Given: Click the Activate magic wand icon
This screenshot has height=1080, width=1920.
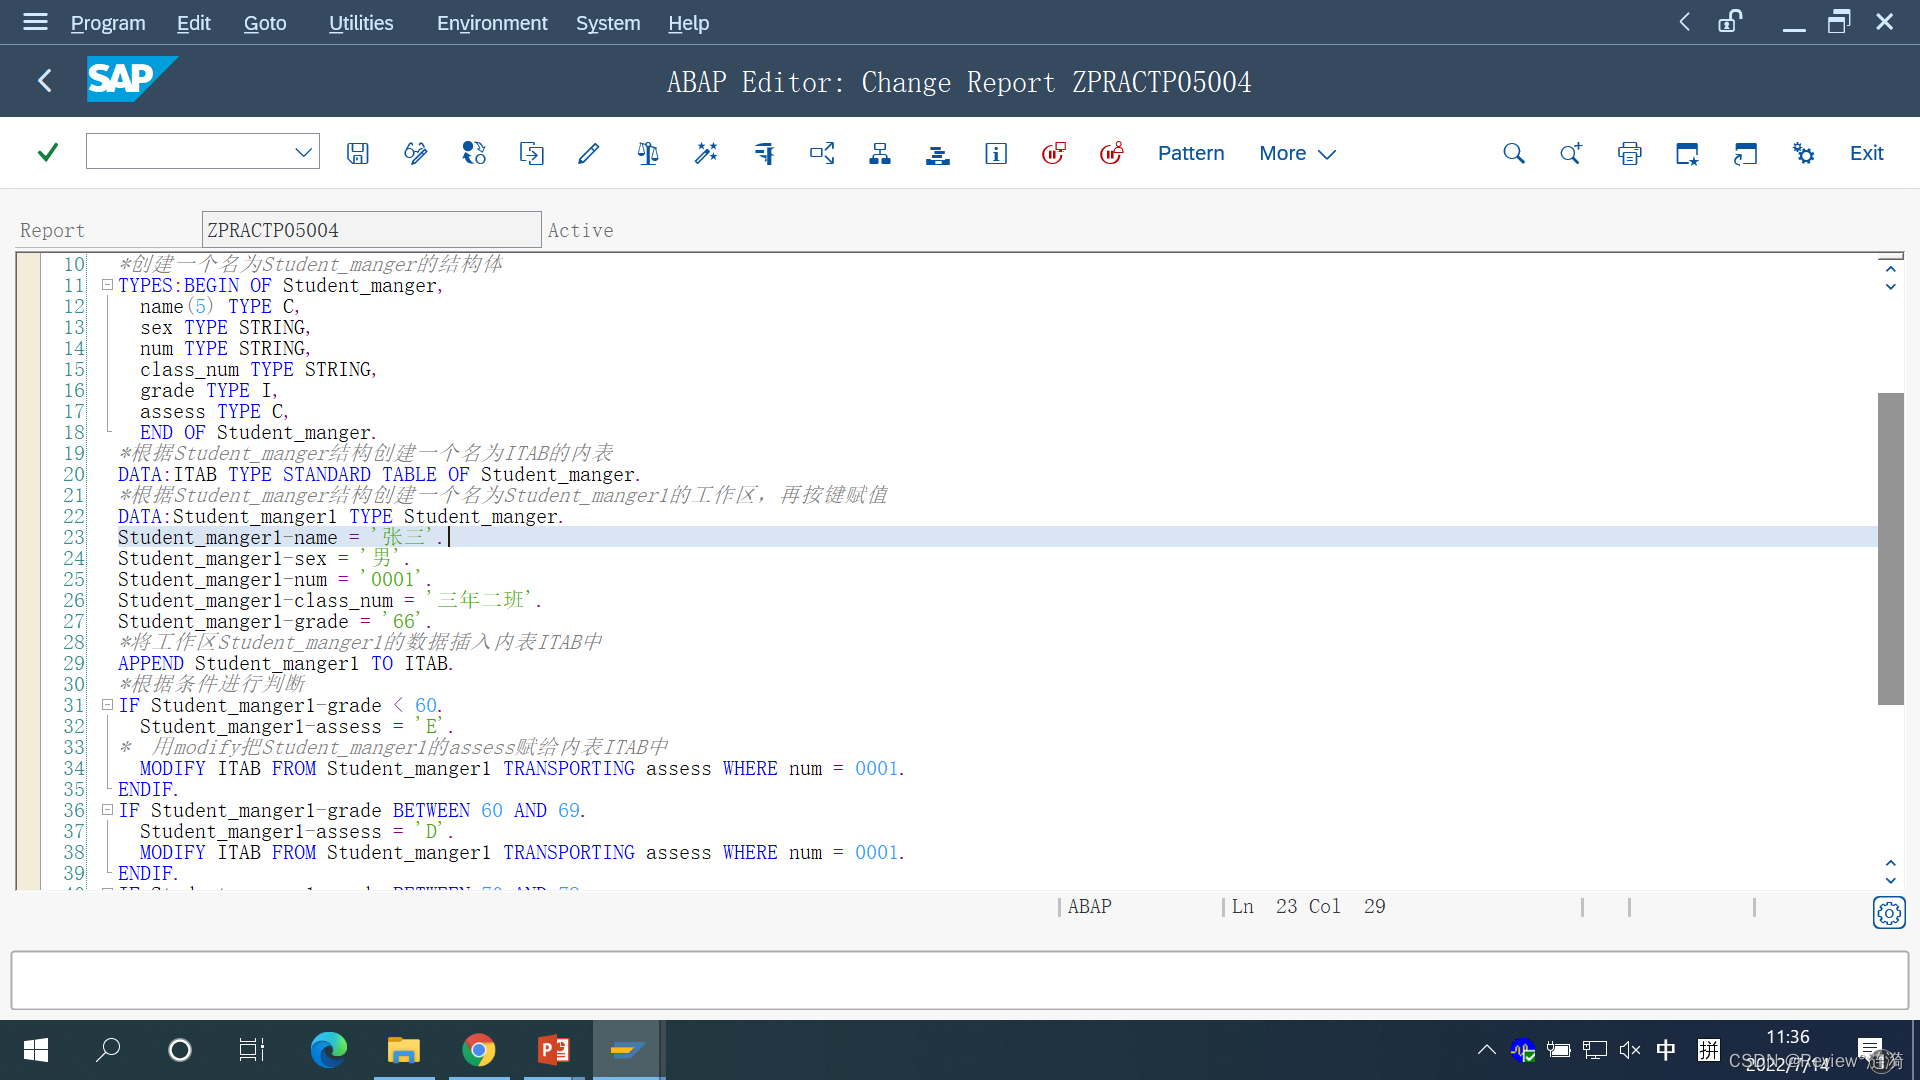Looking at the screenshot, I should [706, 153].
